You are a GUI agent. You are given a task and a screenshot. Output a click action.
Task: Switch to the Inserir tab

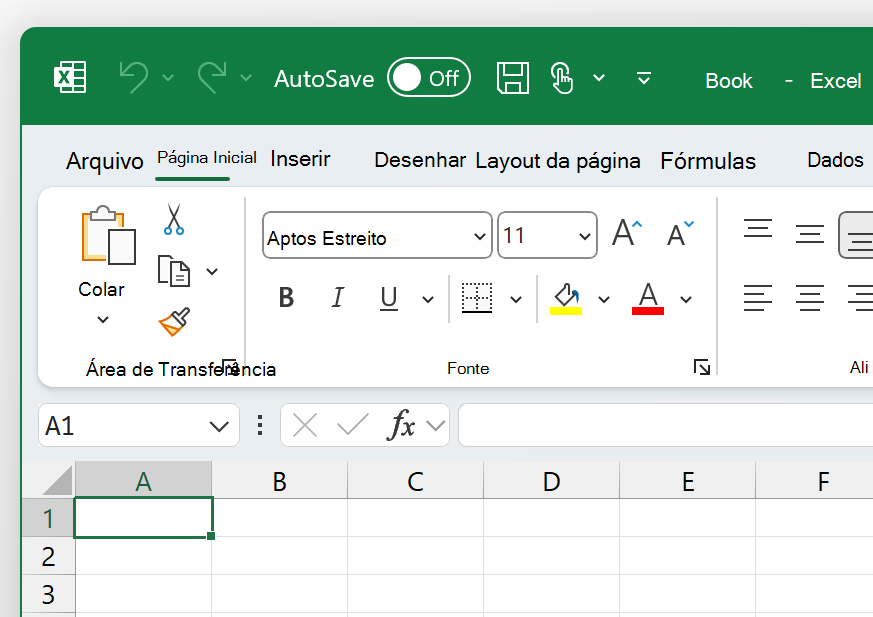tap(300, 159)
